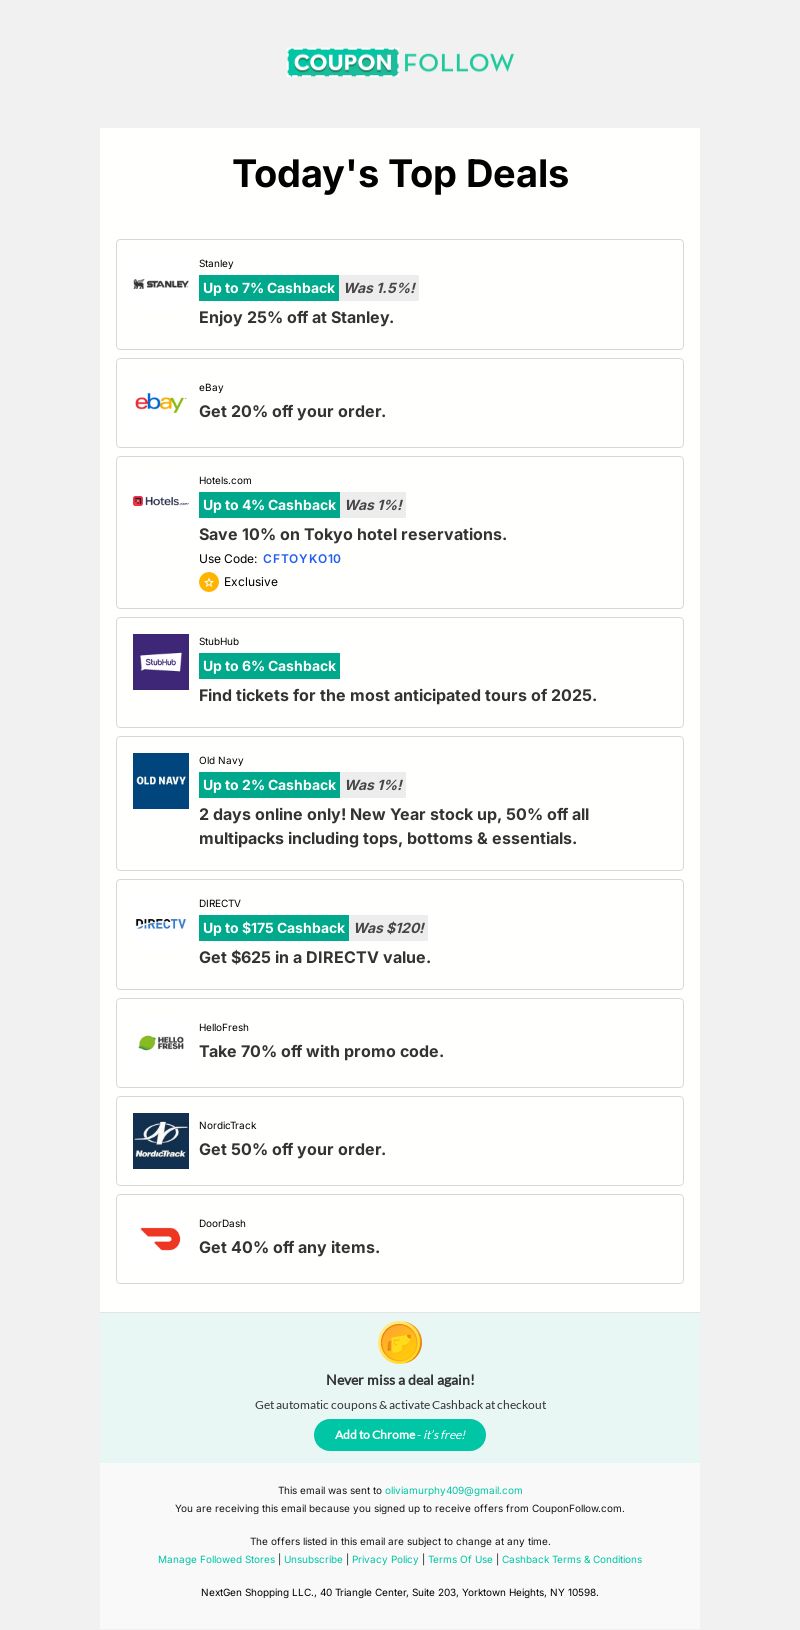Open Up to 7% Cashback Stanley offer

(269, 288)
